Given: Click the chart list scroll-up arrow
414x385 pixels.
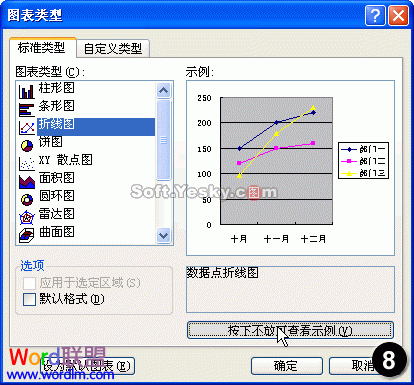Looking at the screenshot, I should coord(163,90).
